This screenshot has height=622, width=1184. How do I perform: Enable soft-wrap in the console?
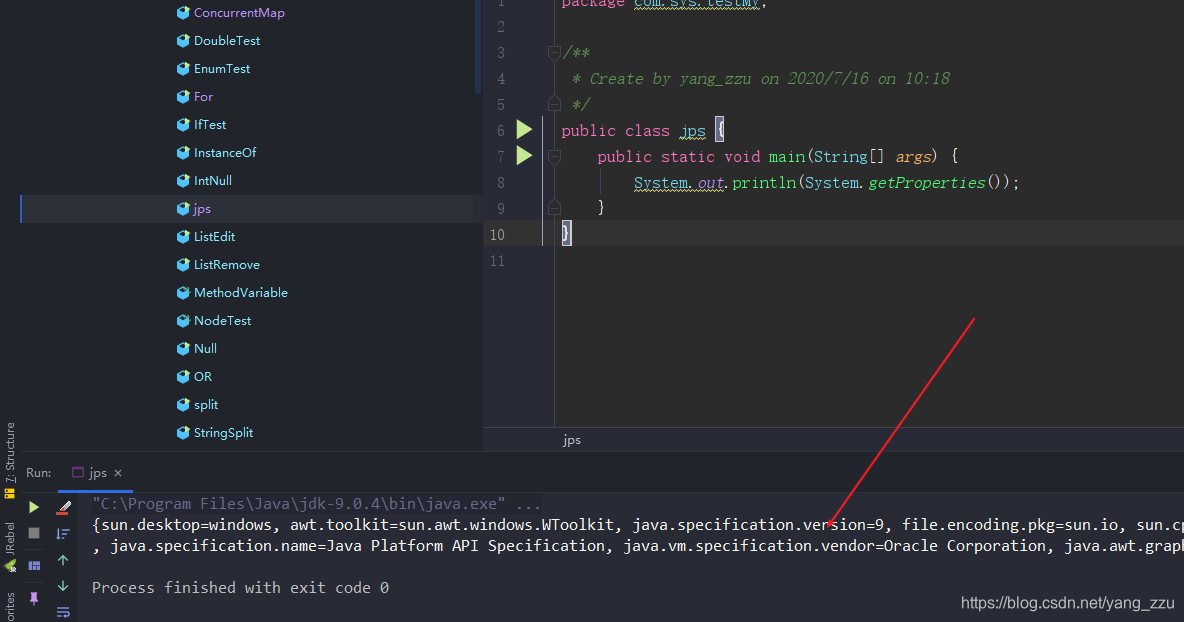[63, 612]
